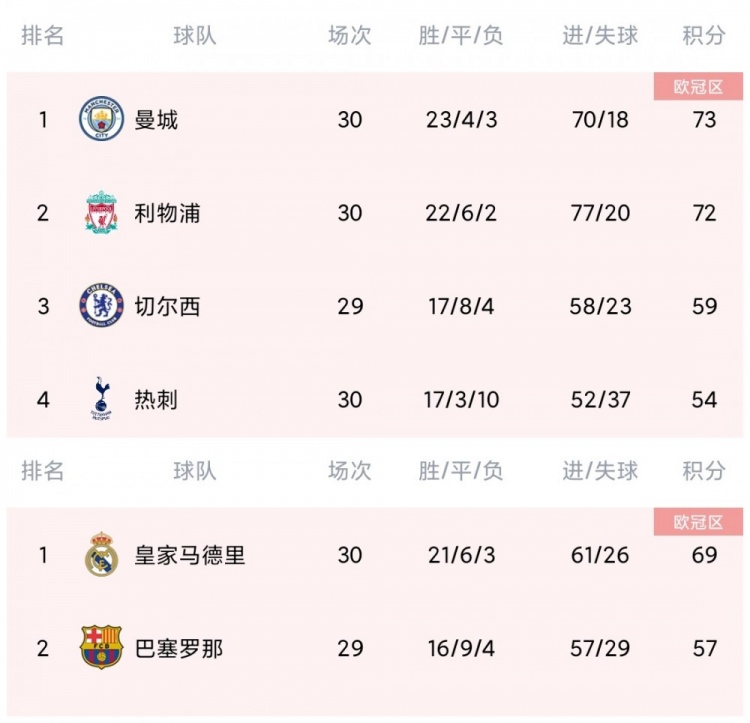Sort by 积分 in the top table header
750x723 pixels.
(x=704, y=35)
